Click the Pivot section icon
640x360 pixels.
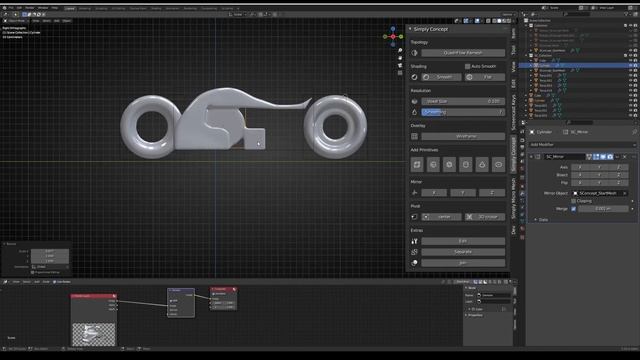pyautogui.click(x=415, y=217)
